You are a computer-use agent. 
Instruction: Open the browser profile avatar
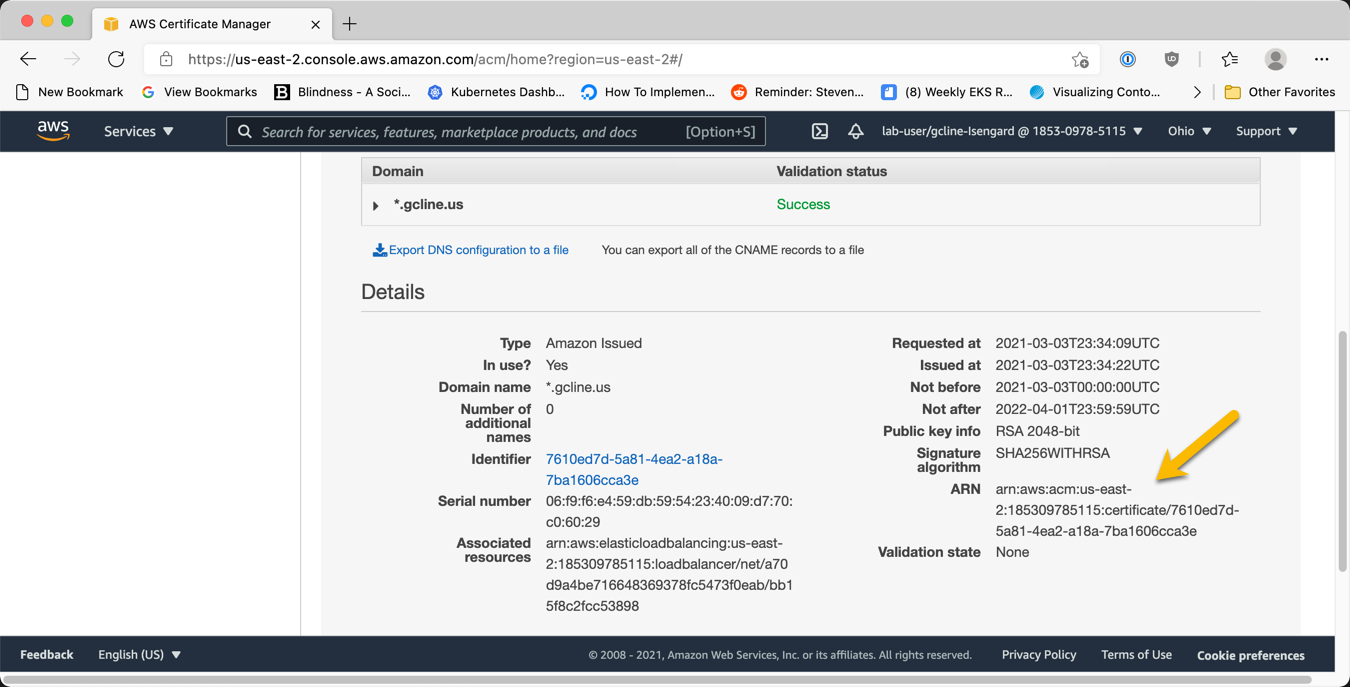(x=1275, y=59)
